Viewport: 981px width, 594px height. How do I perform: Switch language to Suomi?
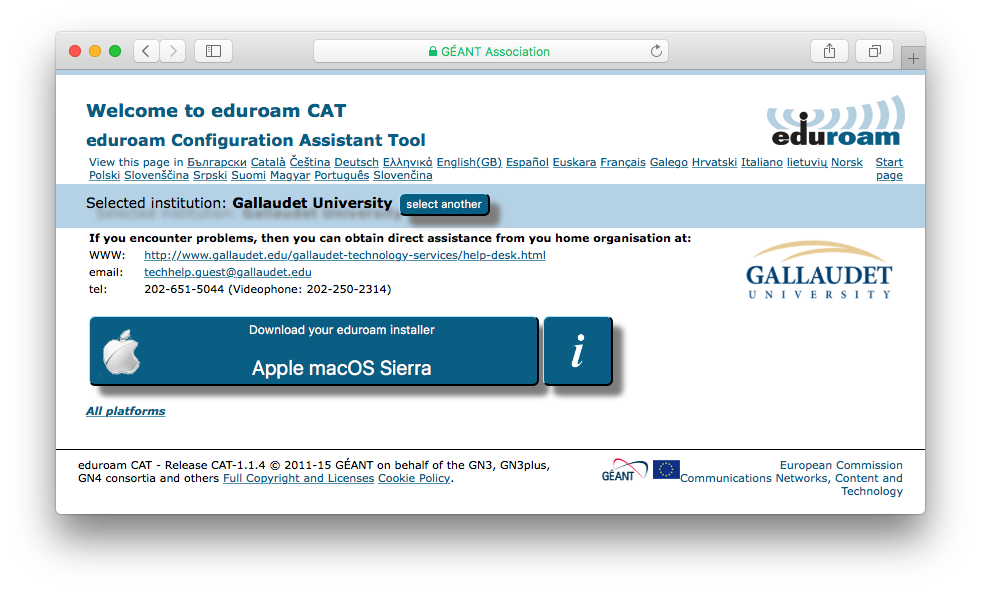(x=248, y=175)
